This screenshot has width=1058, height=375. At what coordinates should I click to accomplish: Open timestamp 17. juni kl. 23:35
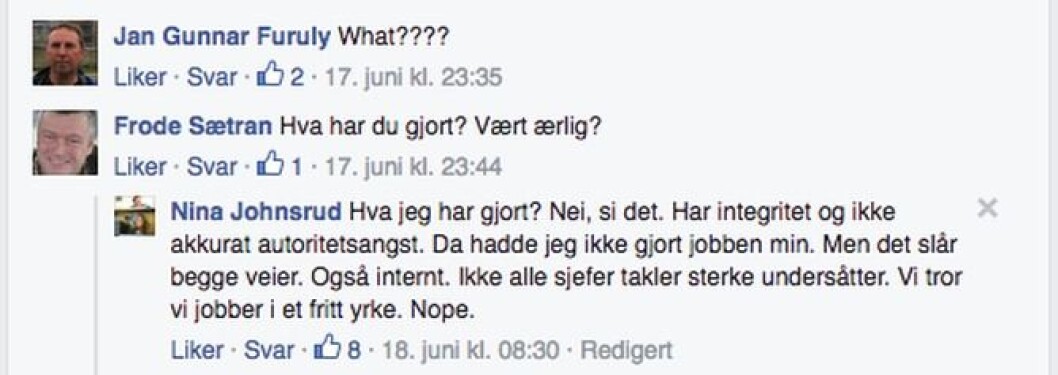point(414,77)
